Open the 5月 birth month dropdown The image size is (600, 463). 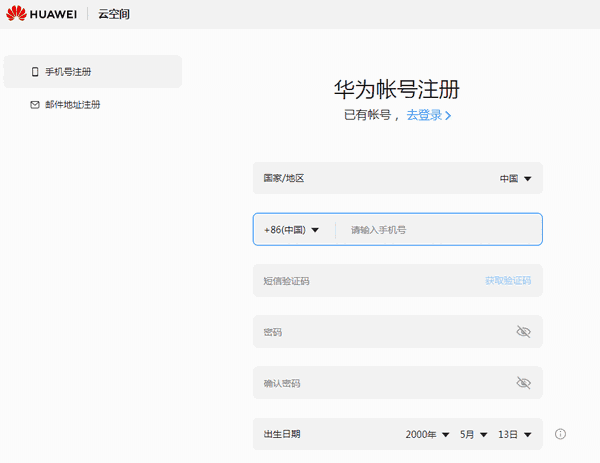(473, 434)
